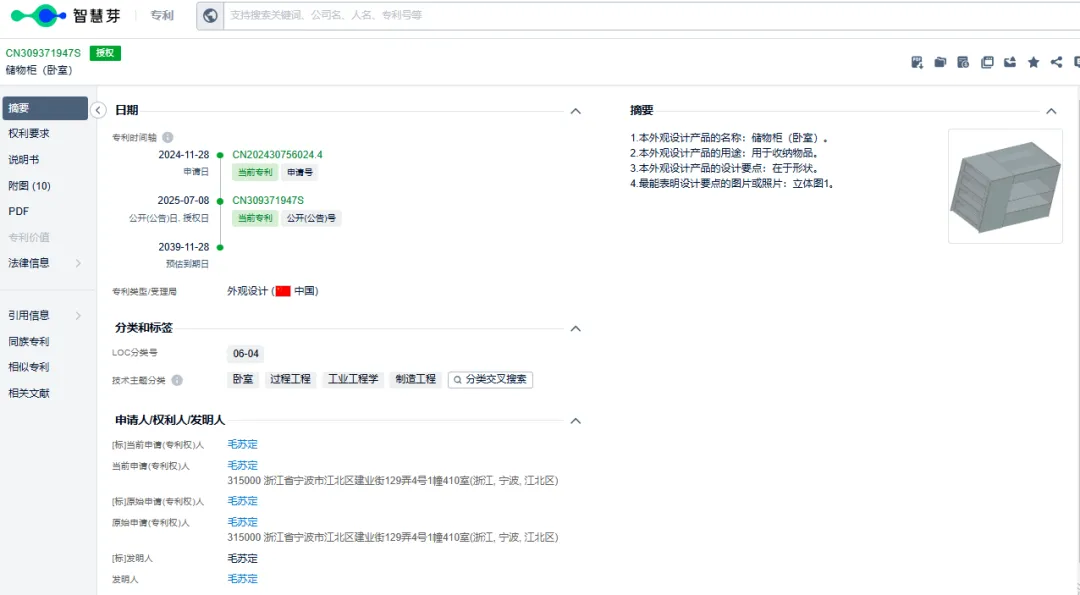Click the 2025-07-08 timeline dot
The height and width of the screenshot is (595, 1080).
pyautogui.click(x=220, y=201)
